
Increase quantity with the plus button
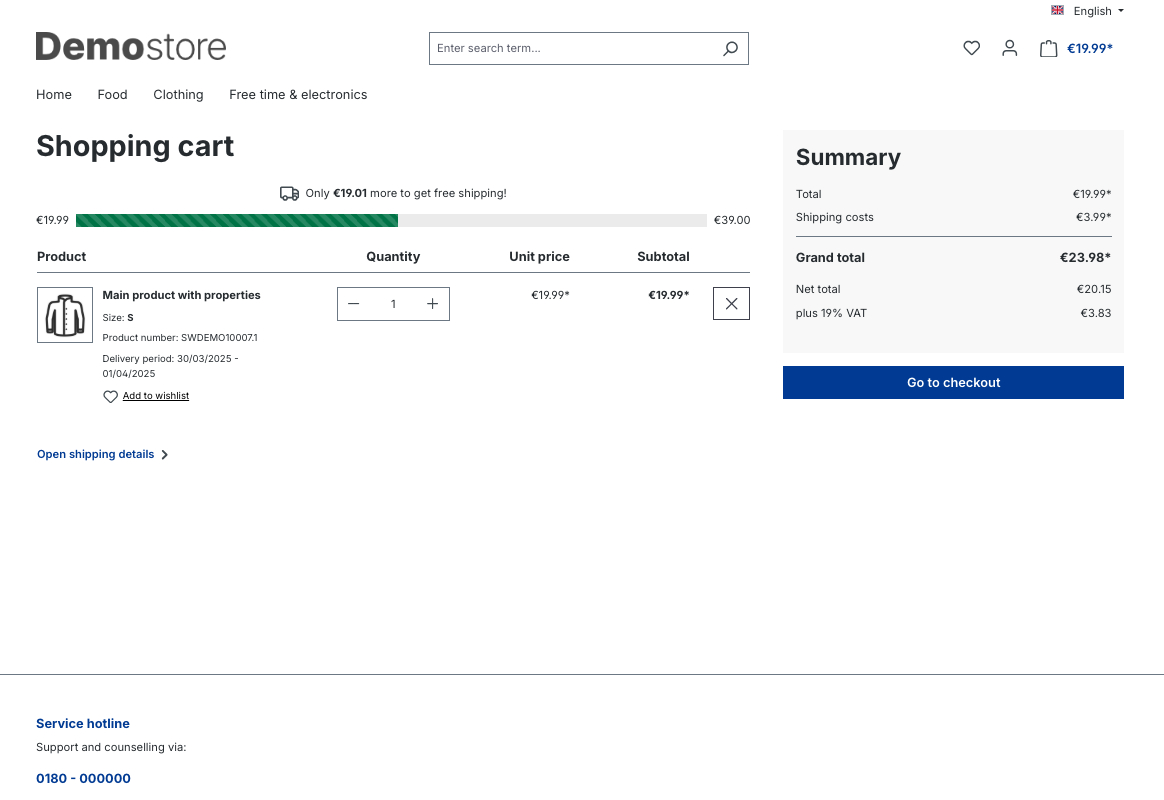(432, 304)
